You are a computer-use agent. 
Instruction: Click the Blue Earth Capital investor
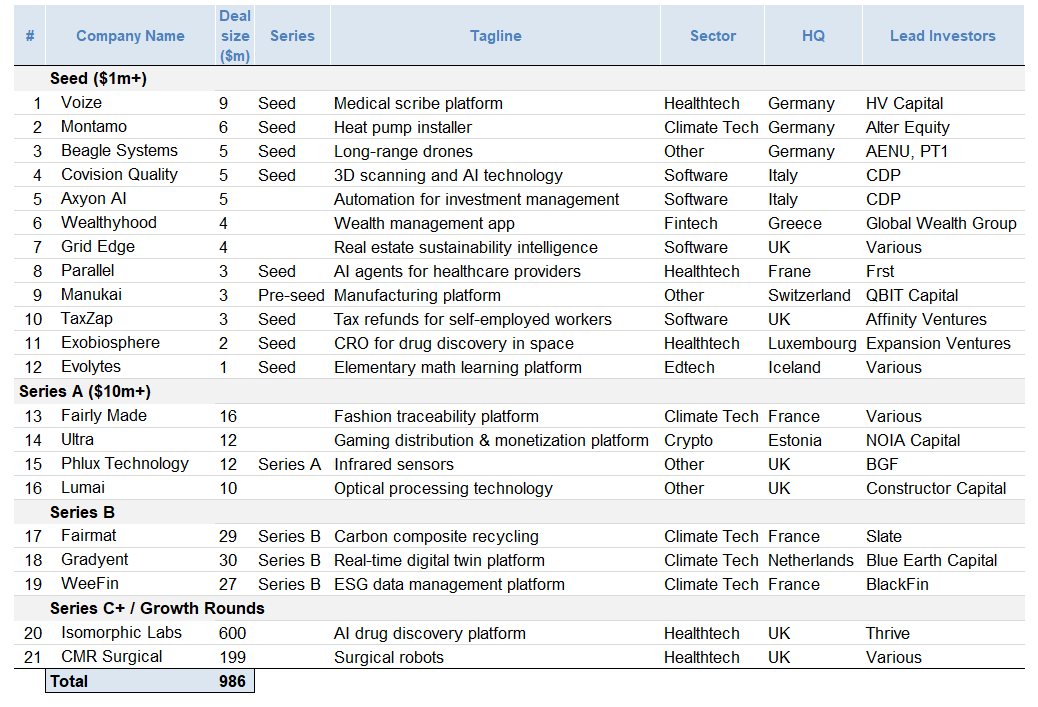931,561
